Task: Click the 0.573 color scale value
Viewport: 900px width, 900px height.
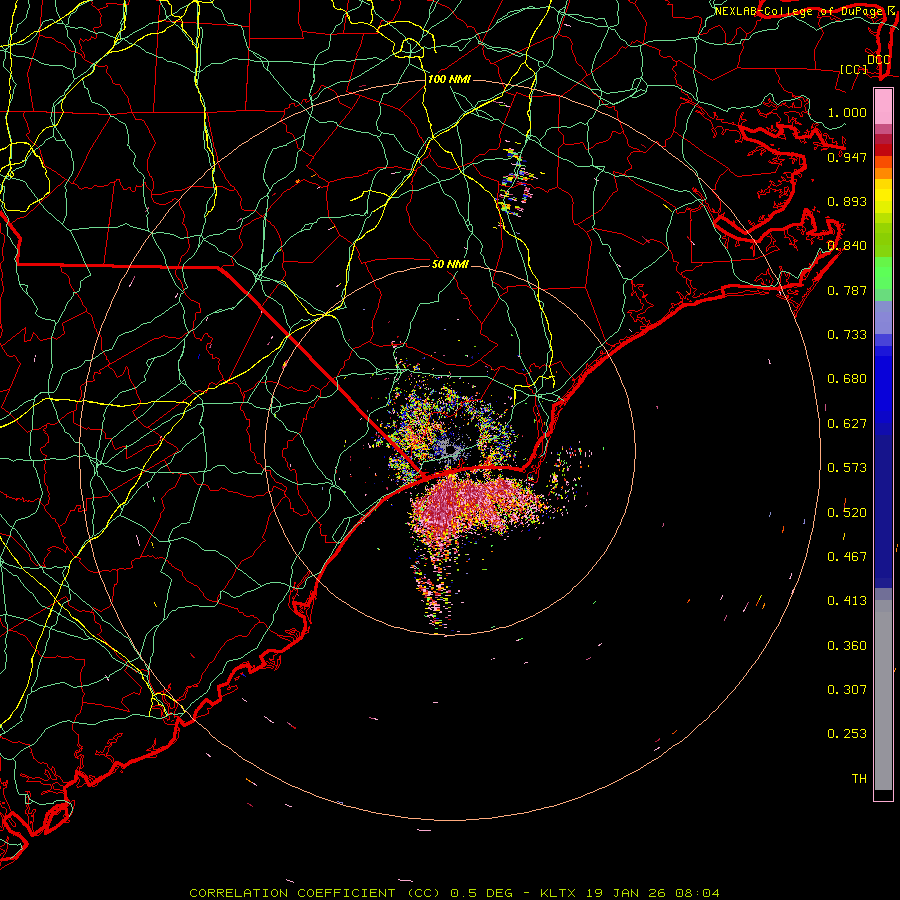Action: (x=847, y=468)
